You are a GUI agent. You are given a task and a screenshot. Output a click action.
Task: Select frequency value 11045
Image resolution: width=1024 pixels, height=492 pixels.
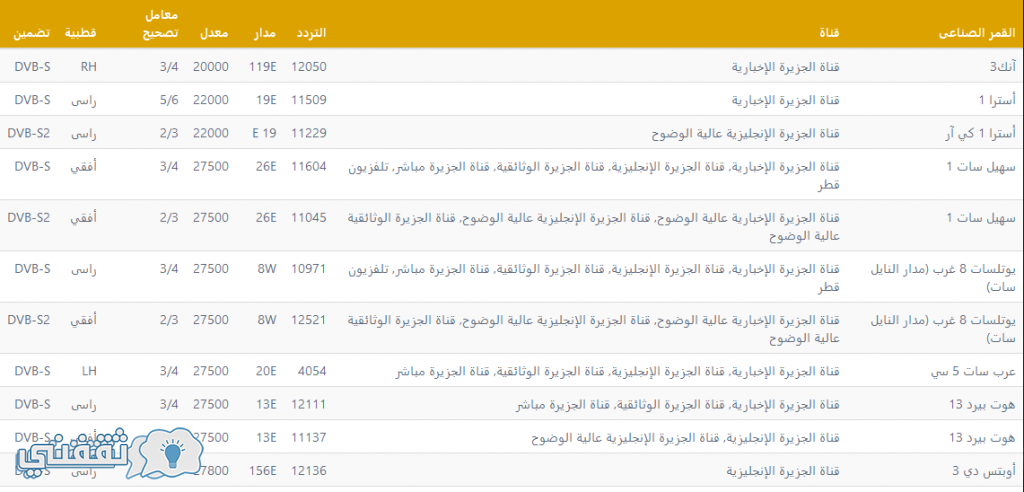tap(311, 217)
